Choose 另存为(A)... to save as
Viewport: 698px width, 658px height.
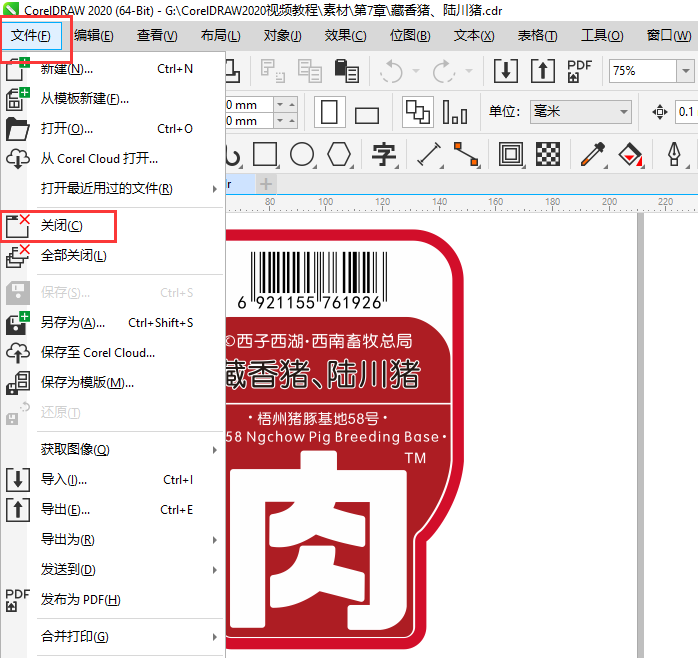pyautogui.click(x=73, y=323)
